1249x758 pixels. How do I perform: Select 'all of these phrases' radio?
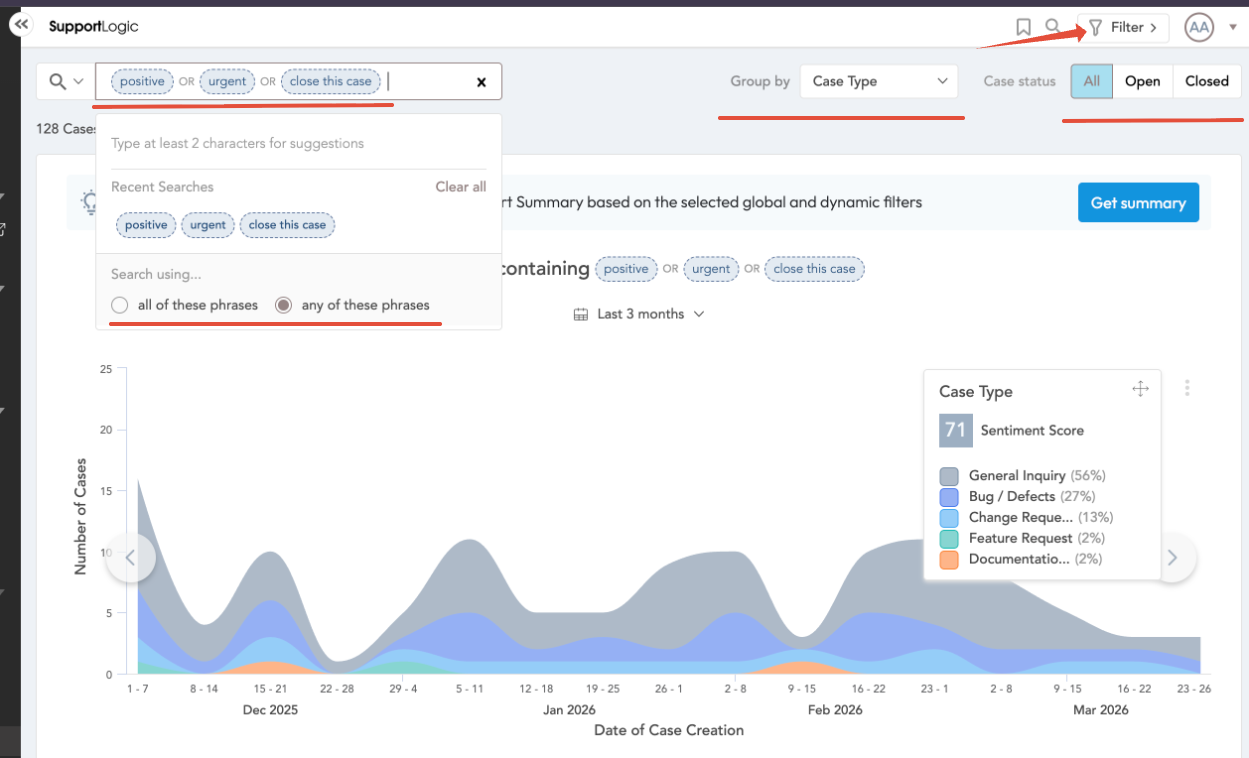(120, 305)
